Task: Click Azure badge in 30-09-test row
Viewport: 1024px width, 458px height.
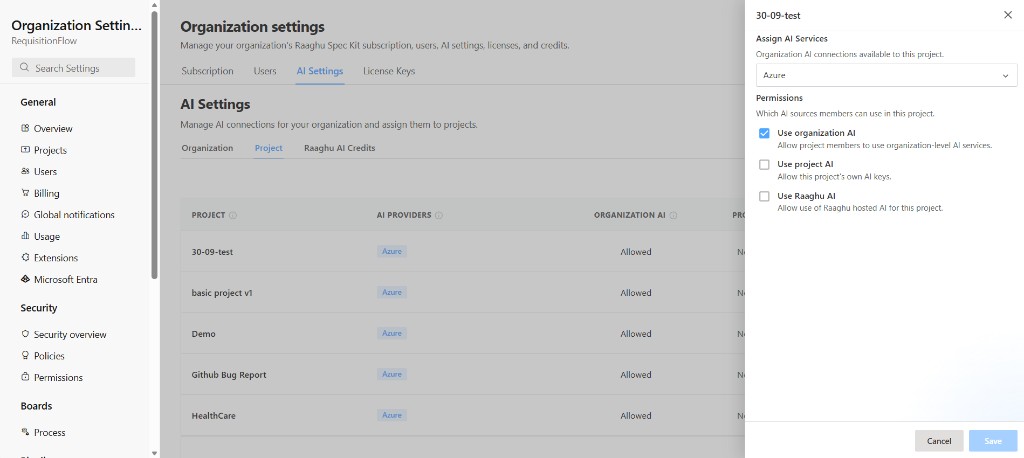Action: pyautogui.click(x=392, y=252)
